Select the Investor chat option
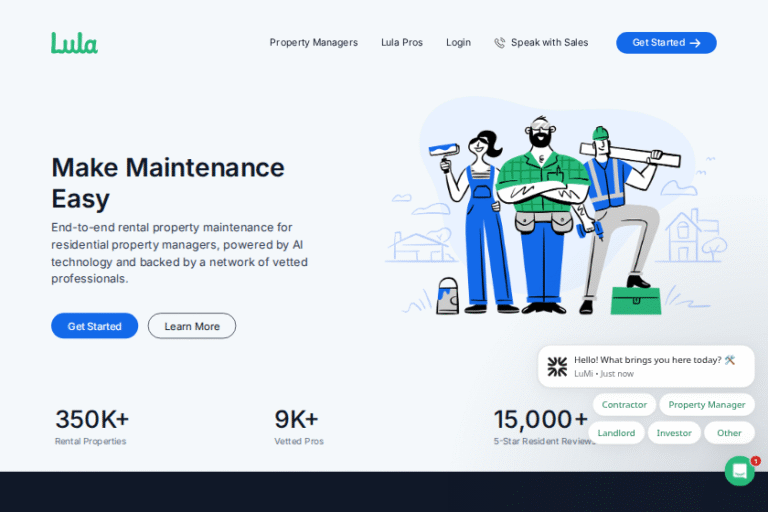The width and height of the screenshot is (768, 512). (x=673, y=433)
